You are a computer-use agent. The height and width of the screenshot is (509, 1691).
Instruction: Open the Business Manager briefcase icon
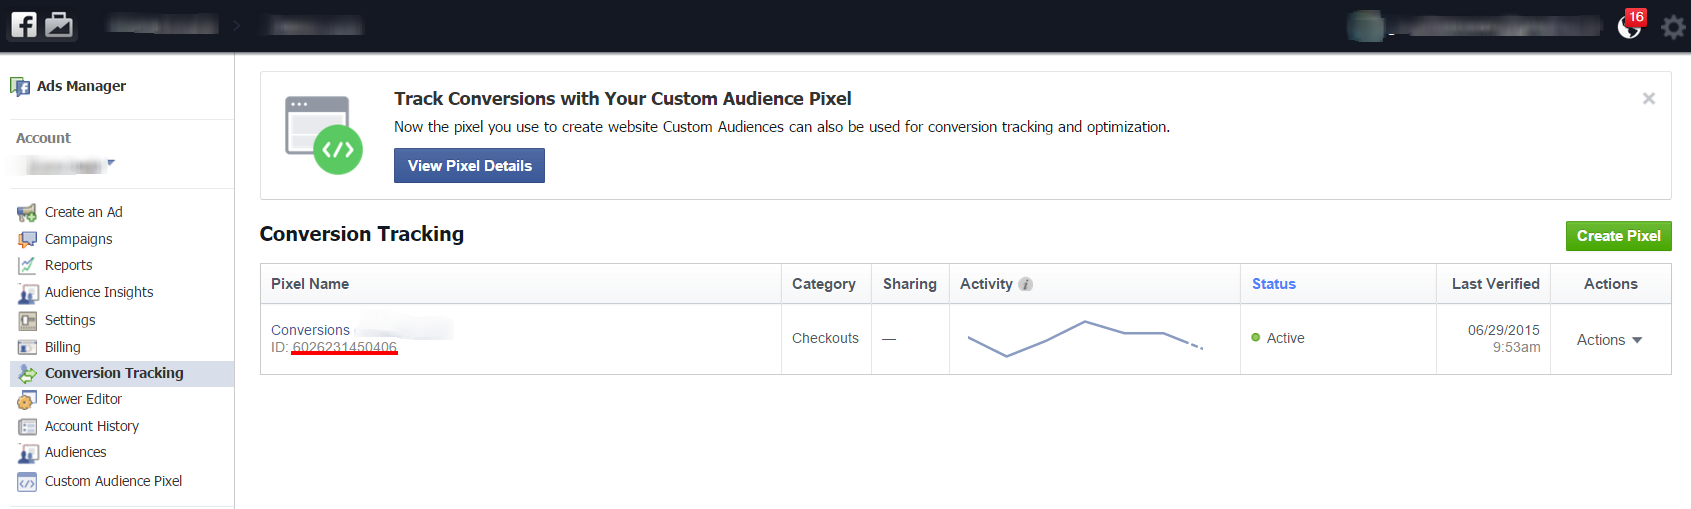click(59, 24)
